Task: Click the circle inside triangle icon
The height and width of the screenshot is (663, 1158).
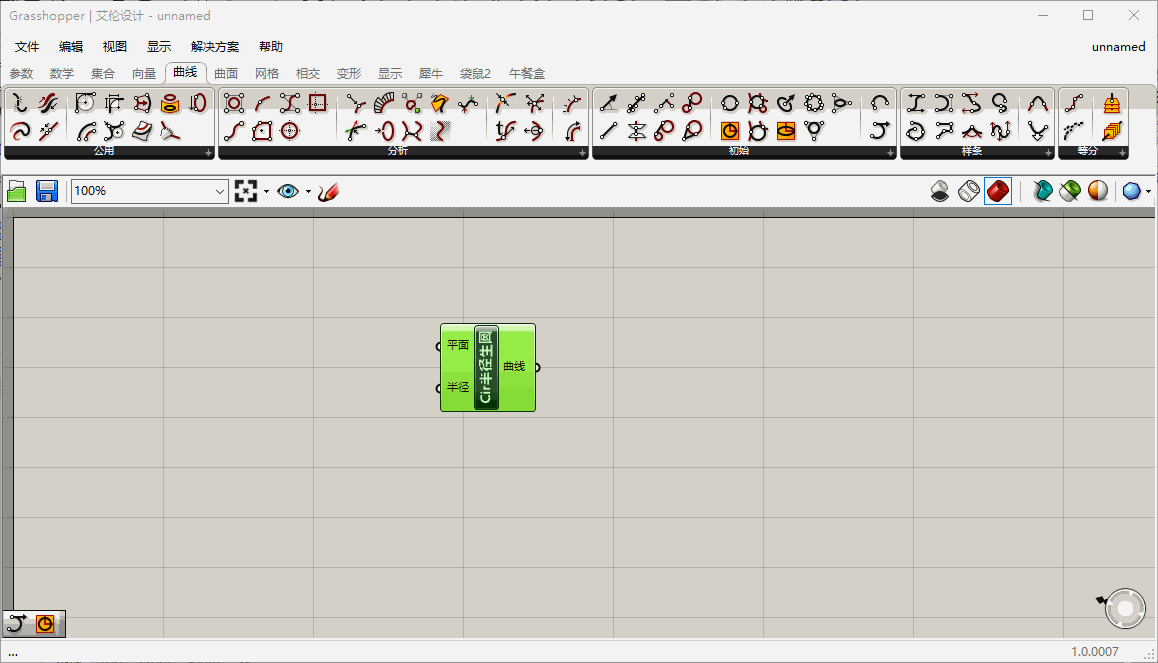Action: pos(814,131)
